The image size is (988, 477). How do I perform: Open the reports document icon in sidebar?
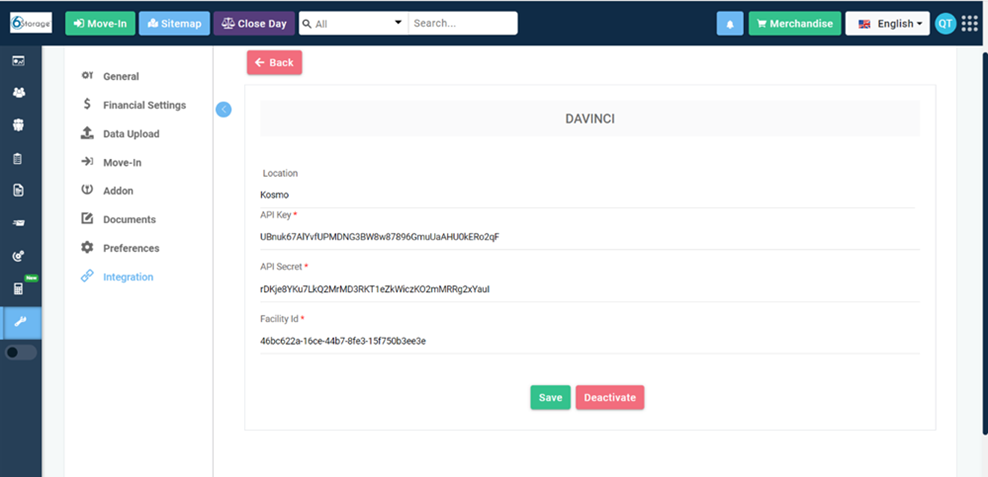(x=19, y=190)
